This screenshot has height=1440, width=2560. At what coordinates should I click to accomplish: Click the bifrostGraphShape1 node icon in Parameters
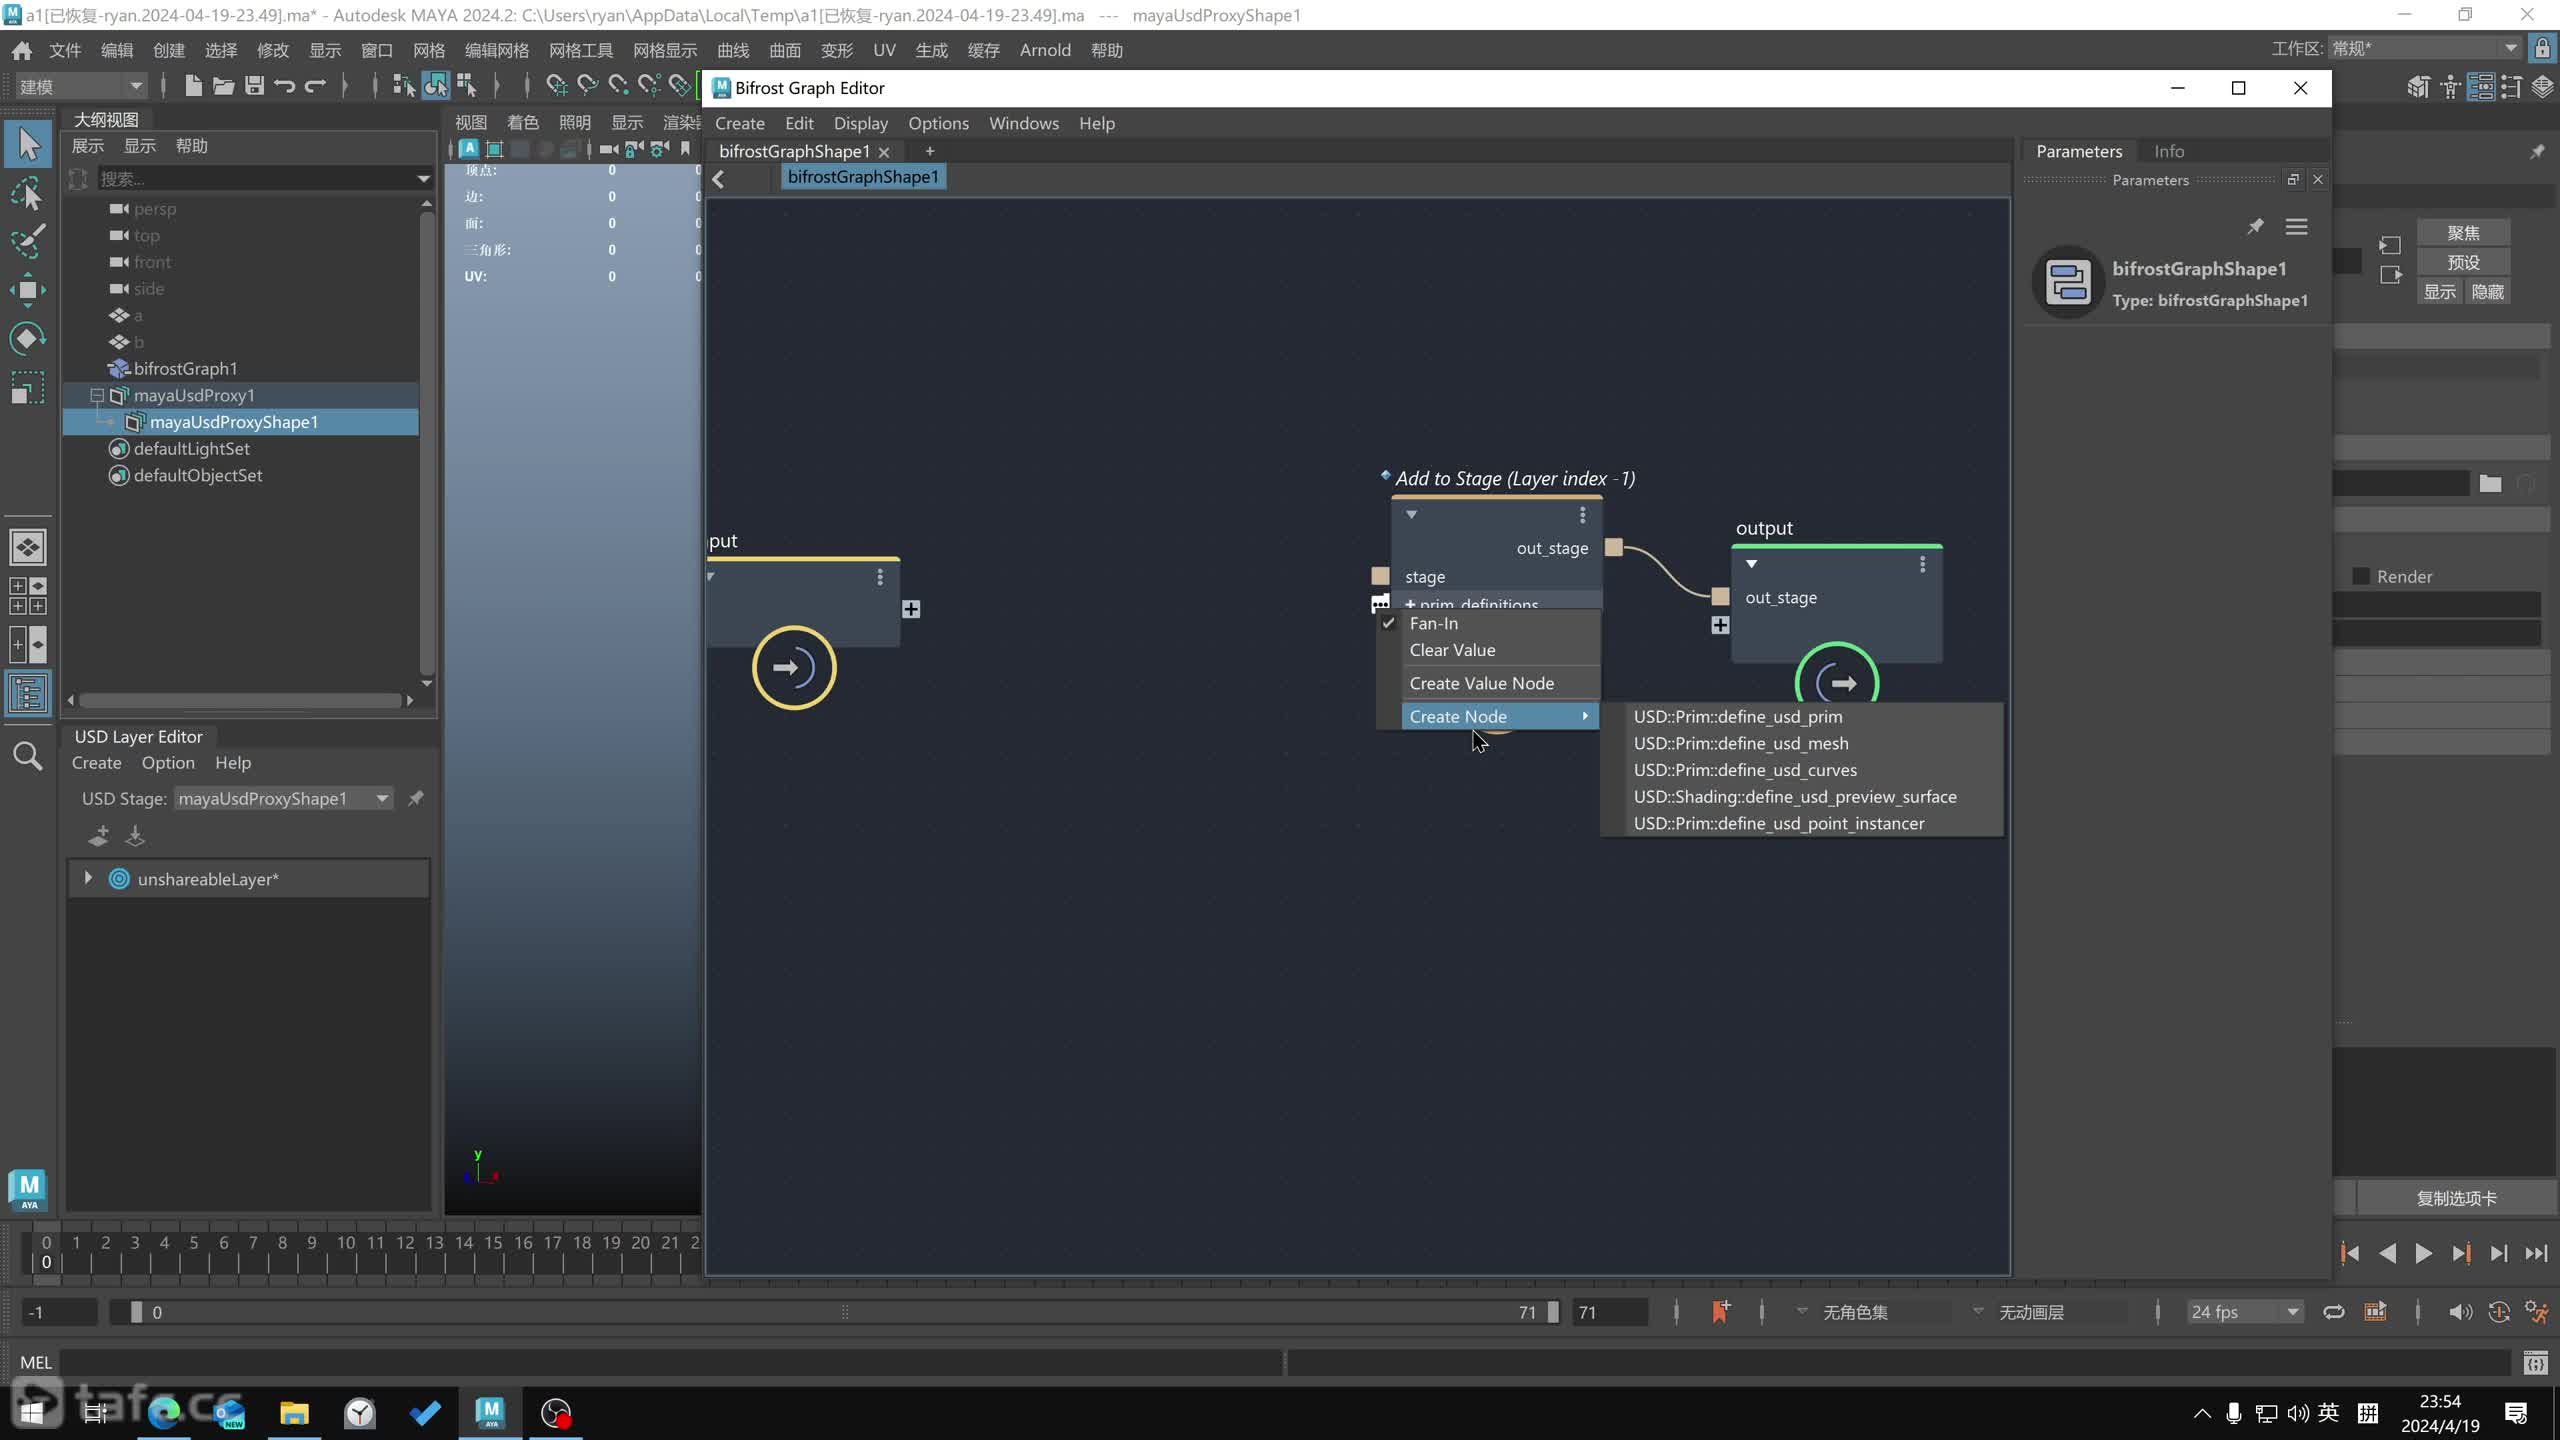[2068, 282]
